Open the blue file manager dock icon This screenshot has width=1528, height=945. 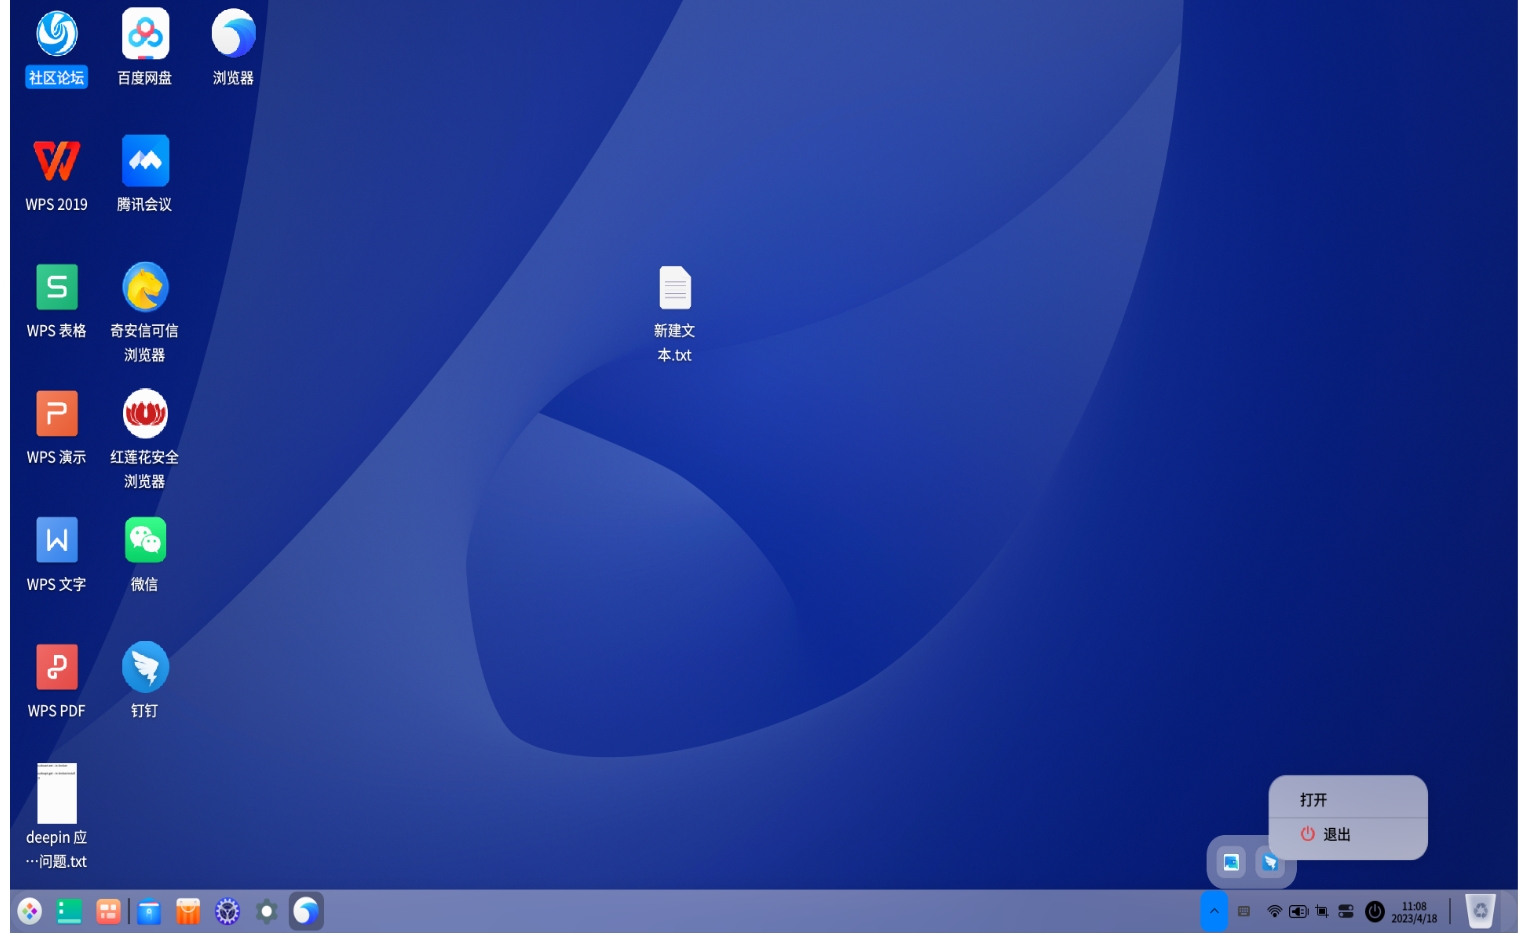pyautogui.click(x=149, y=912)
